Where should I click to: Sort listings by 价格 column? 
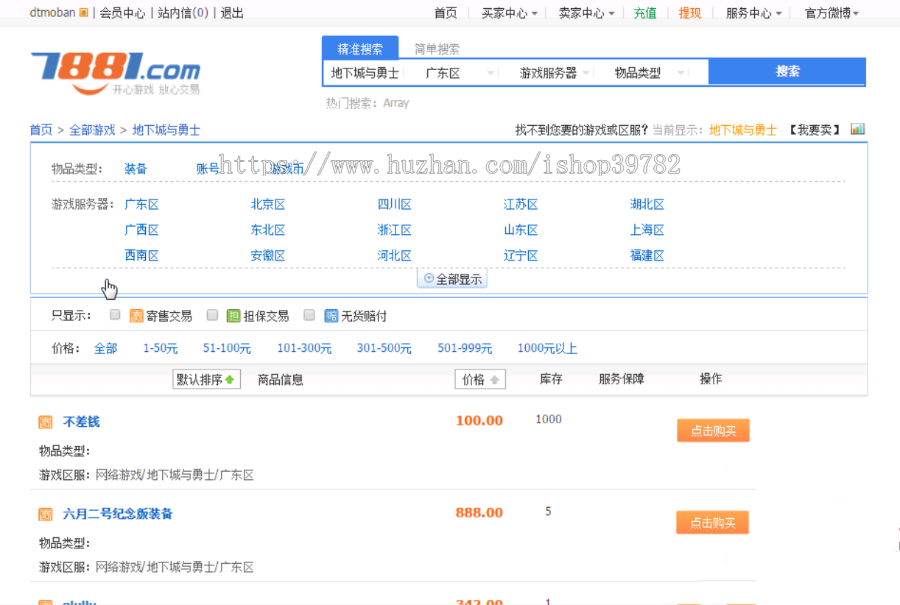480,380
